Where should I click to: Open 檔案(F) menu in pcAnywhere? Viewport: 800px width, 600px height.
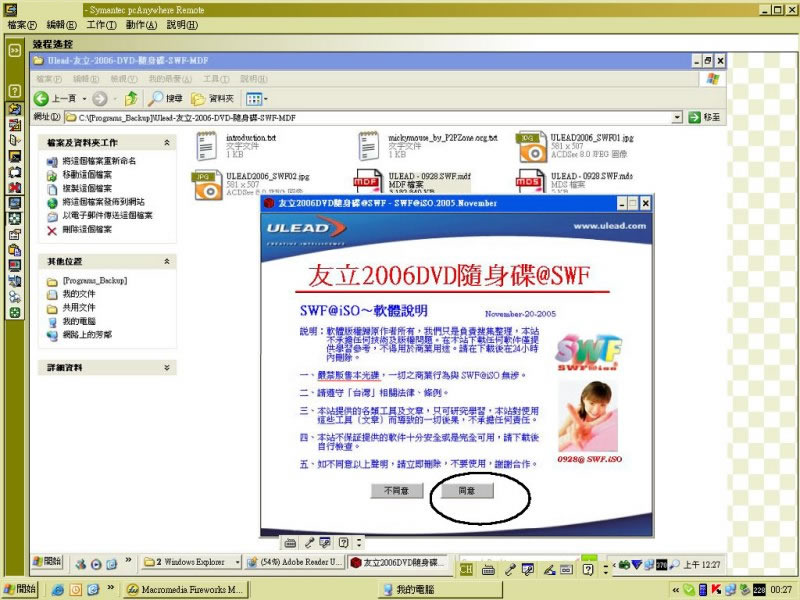(22, 25)
